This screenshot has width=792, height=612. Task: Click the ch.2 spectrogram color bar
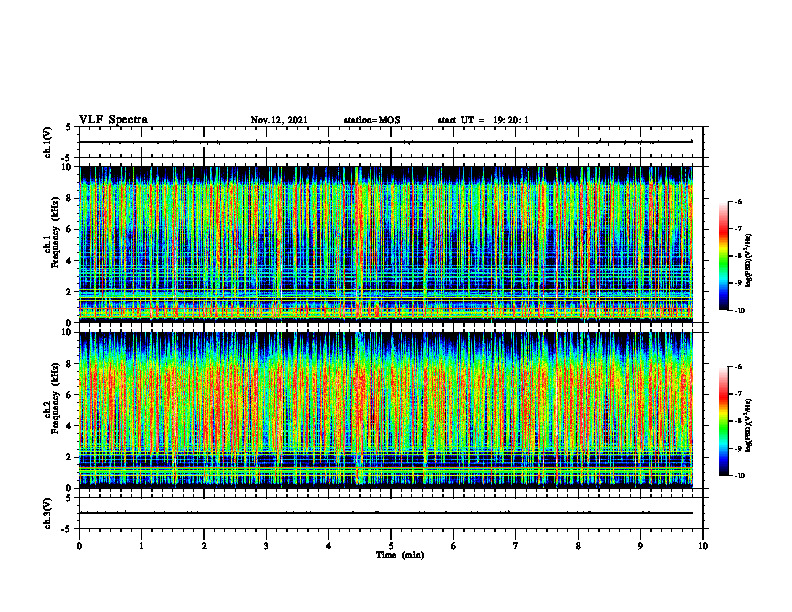coord(724,421)
